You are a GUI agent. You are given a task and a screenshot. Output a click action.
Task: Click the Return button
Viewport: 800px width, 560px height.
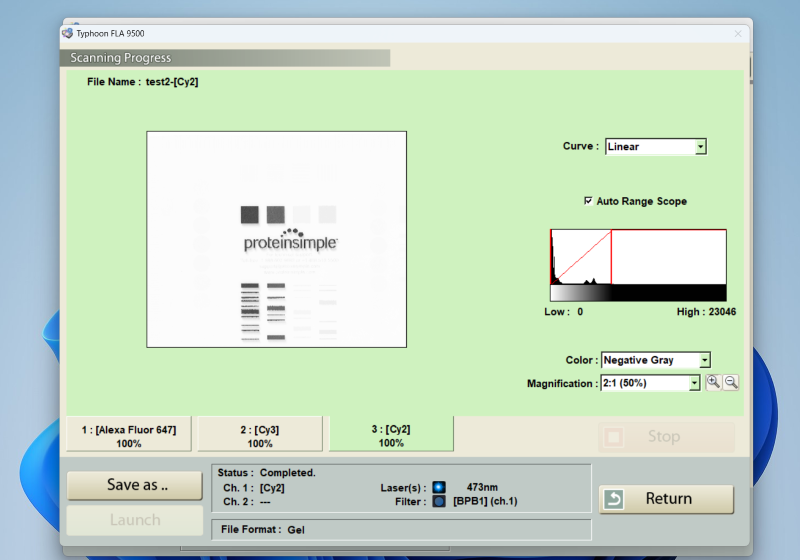pyautogui.click(x=666, y=499)
